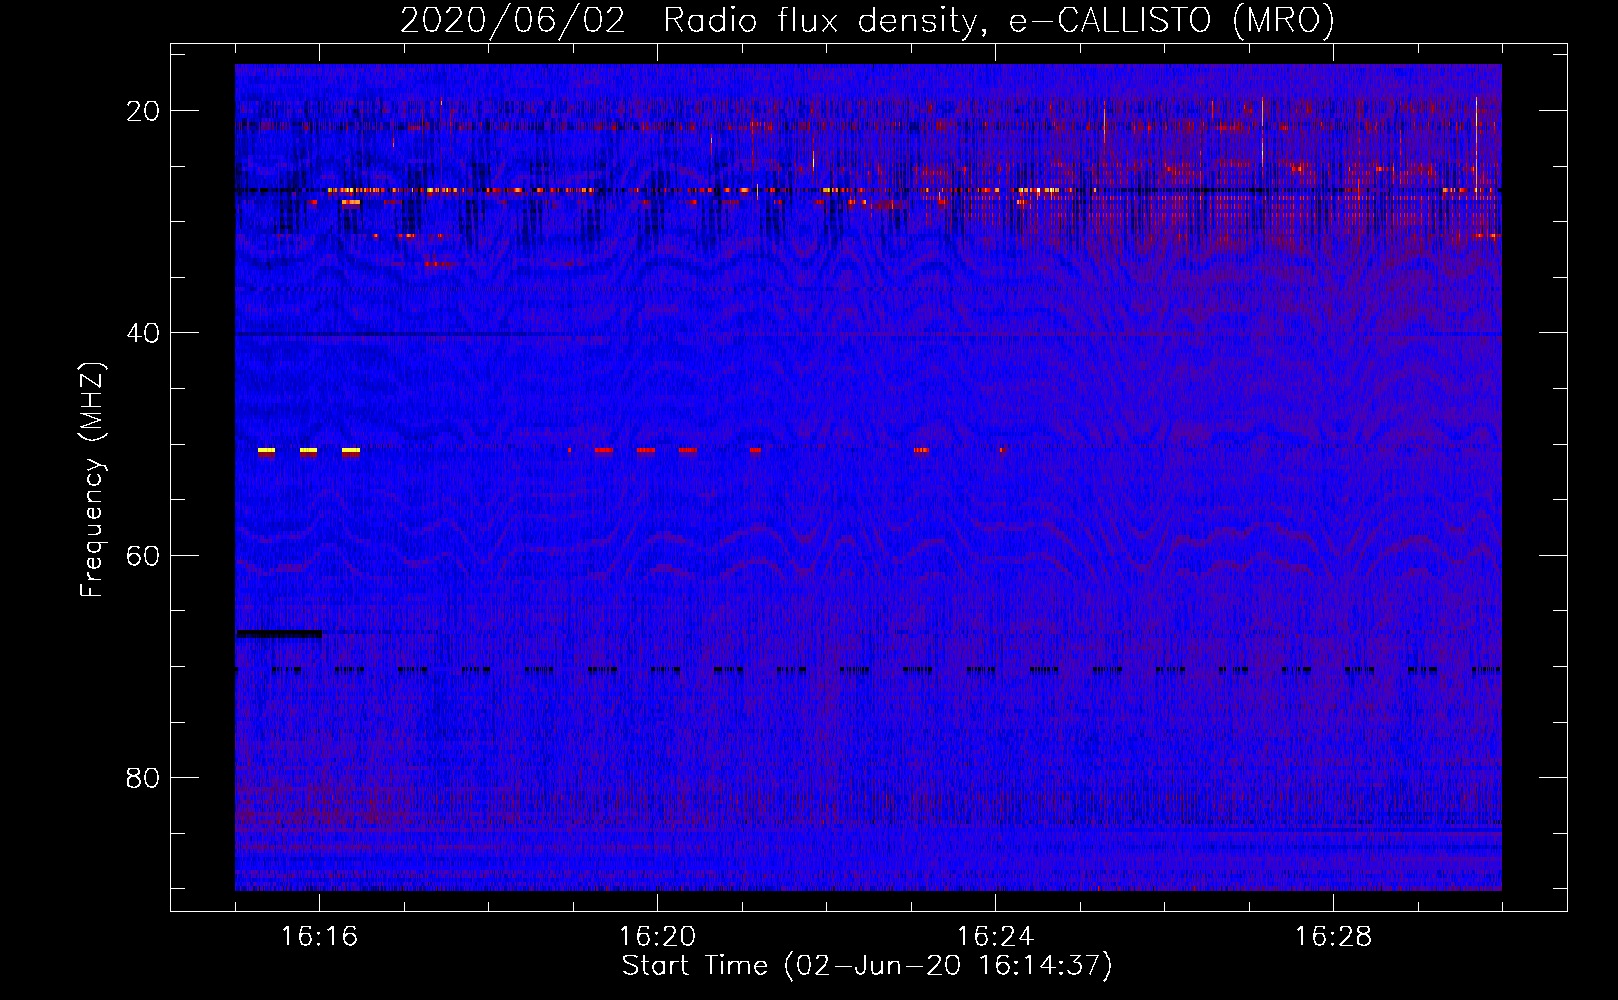Click the 16:24 time tick label
This screenshot has height=1000, width=1618.
(x=995, y=937)
